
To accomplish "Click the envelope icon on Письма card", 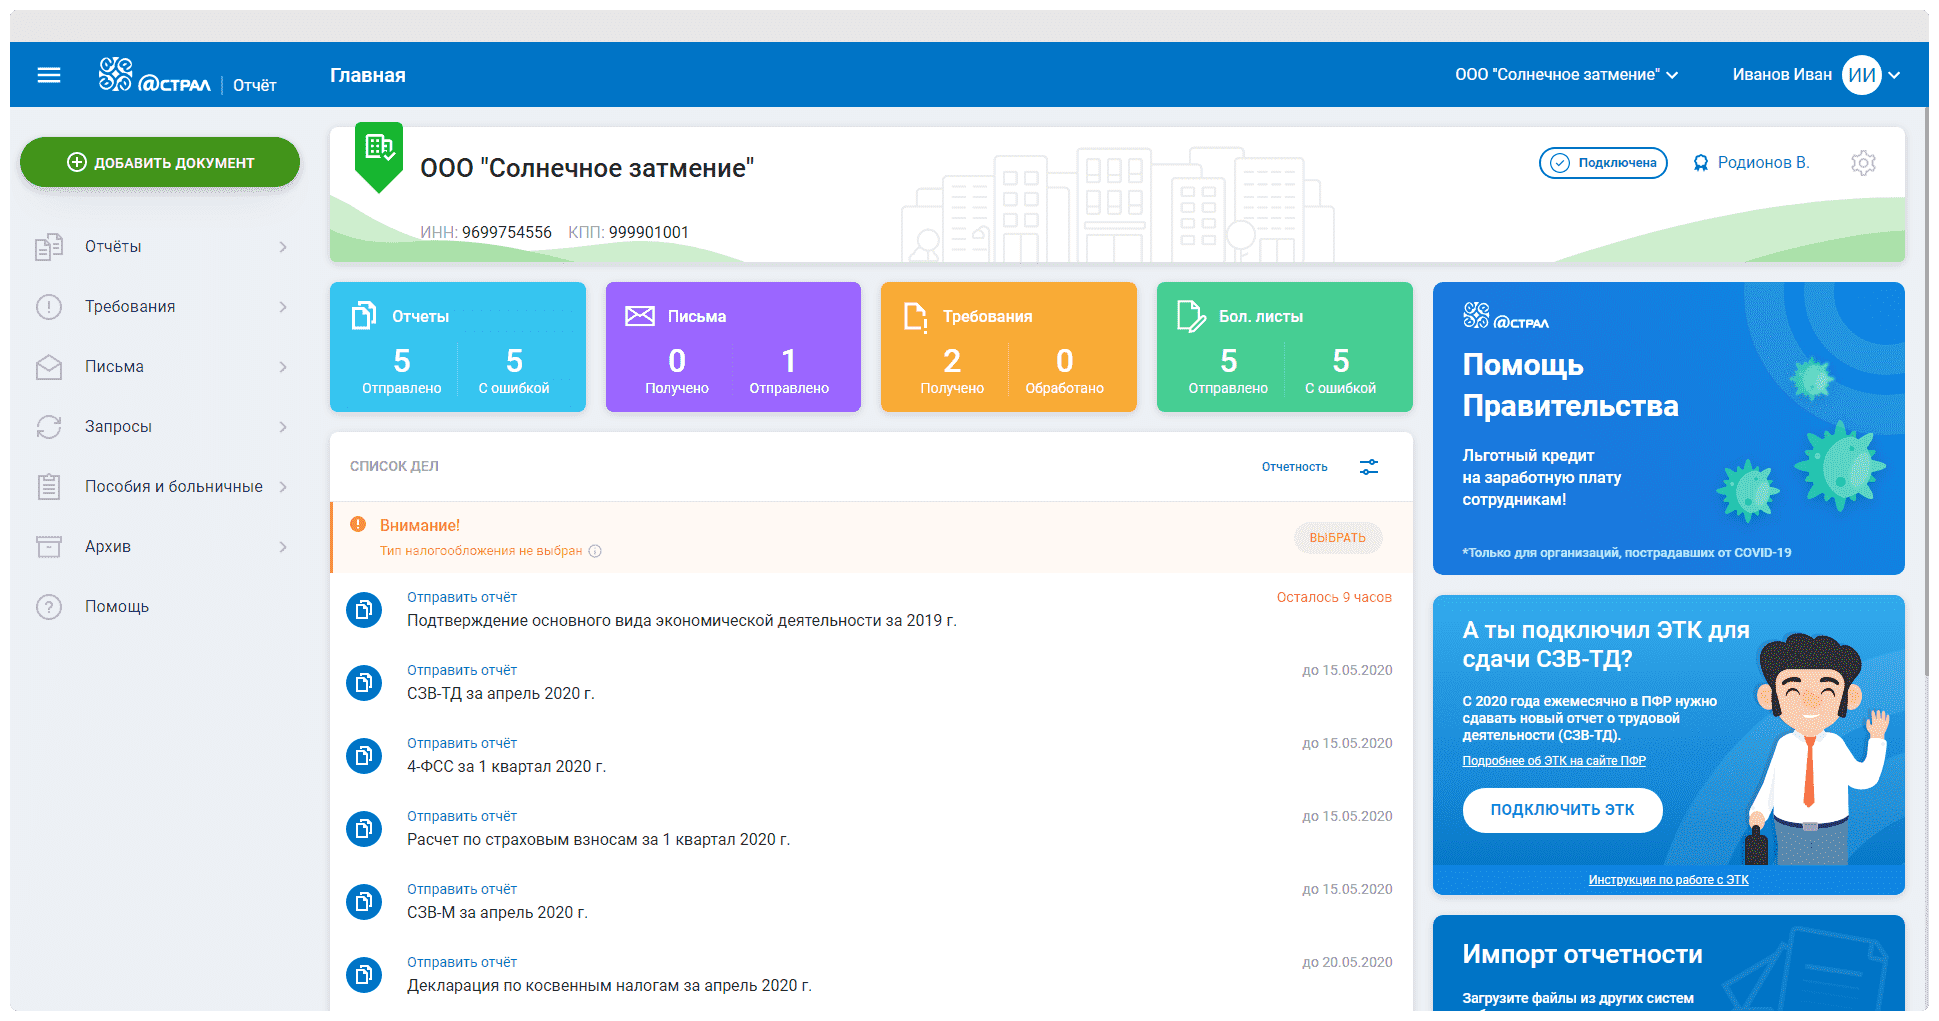I will [640, 316].
